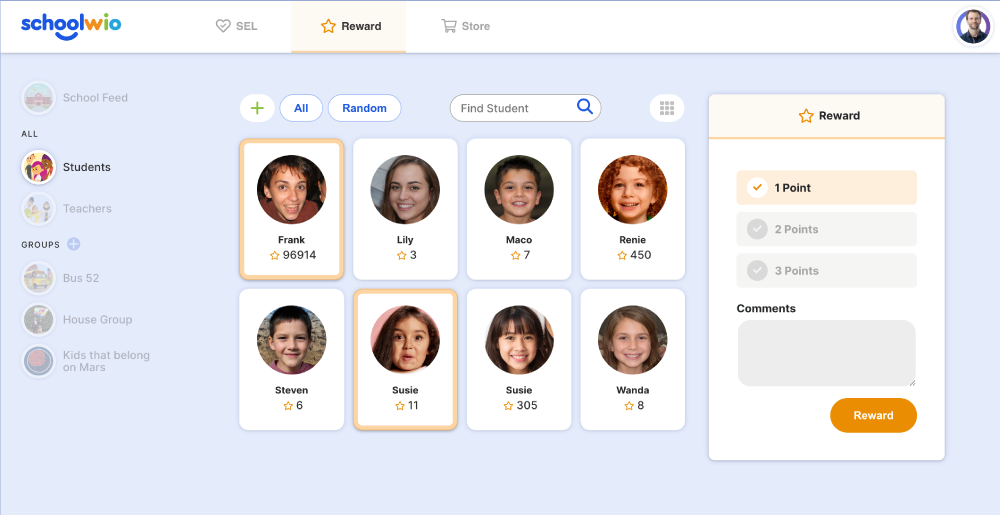Click the Comments text area
This screenshot has width=1000, height=515.
point(826,353)
